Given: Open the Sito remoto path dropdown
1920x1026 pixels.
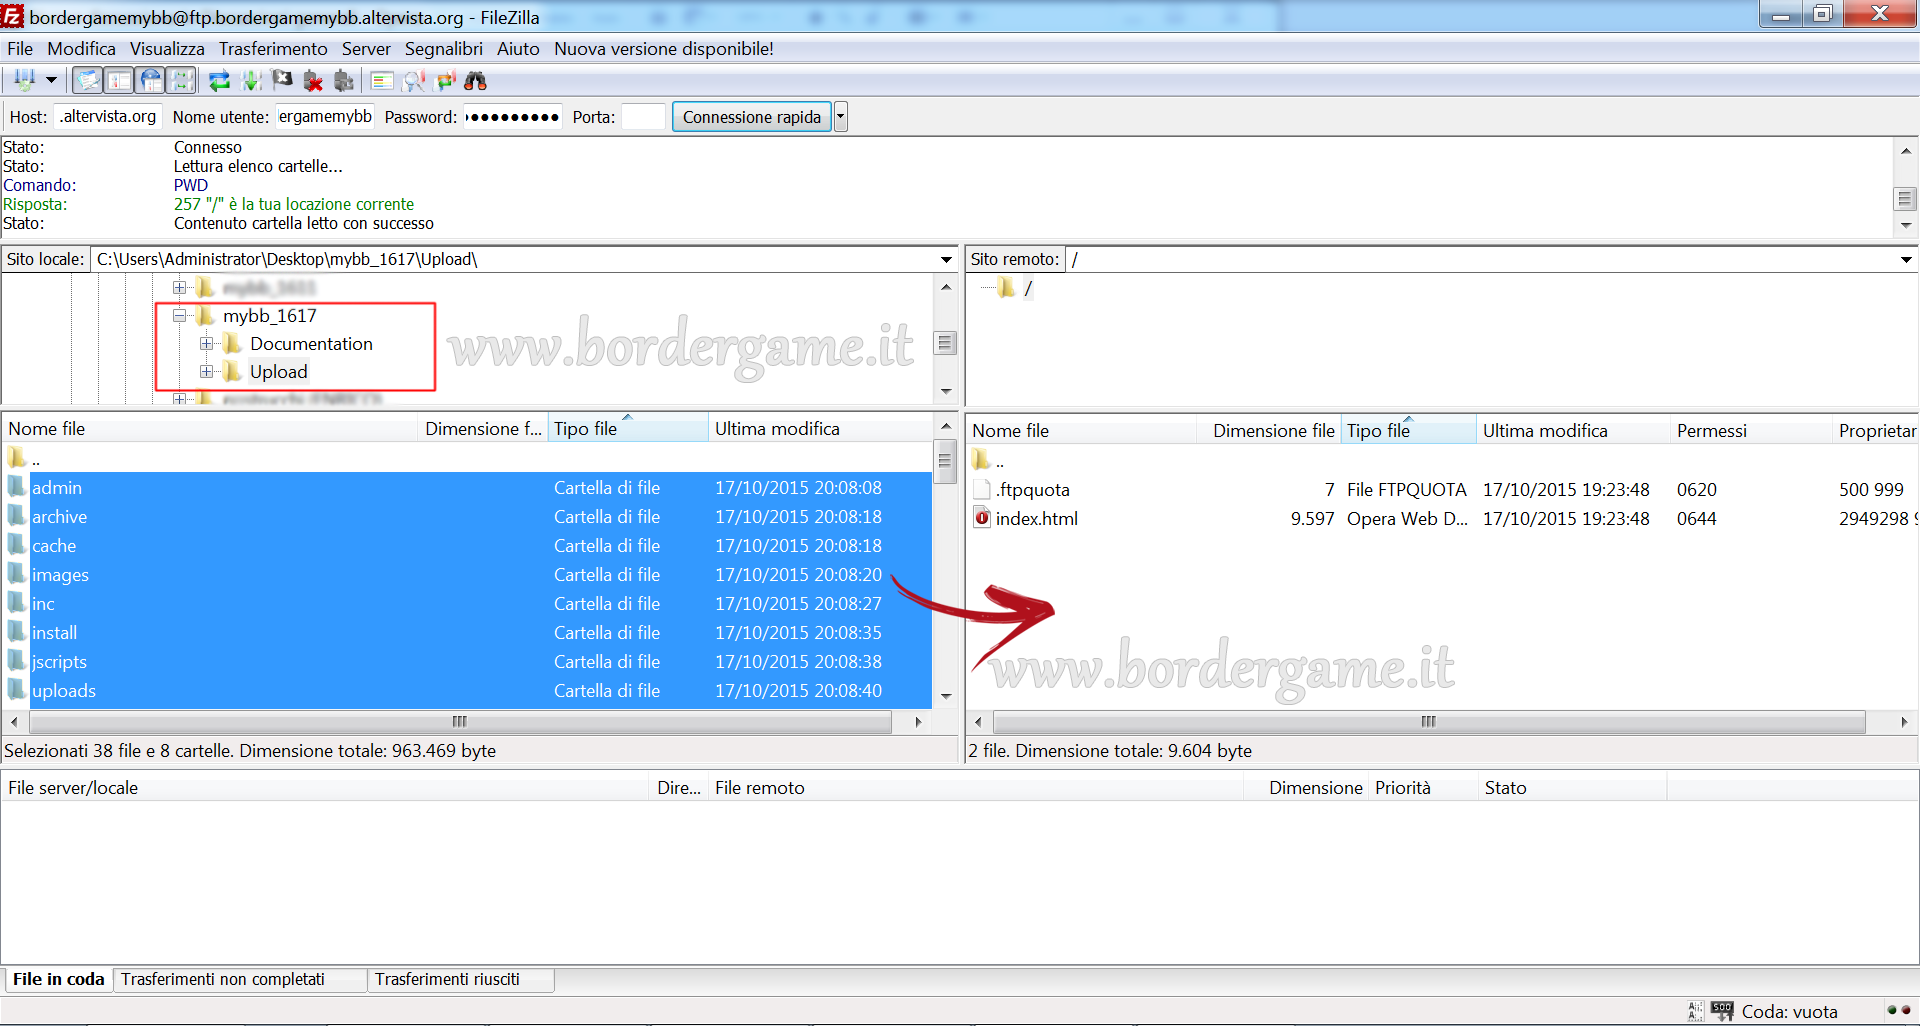Looking at the screenshot, I should [1906, 260].
